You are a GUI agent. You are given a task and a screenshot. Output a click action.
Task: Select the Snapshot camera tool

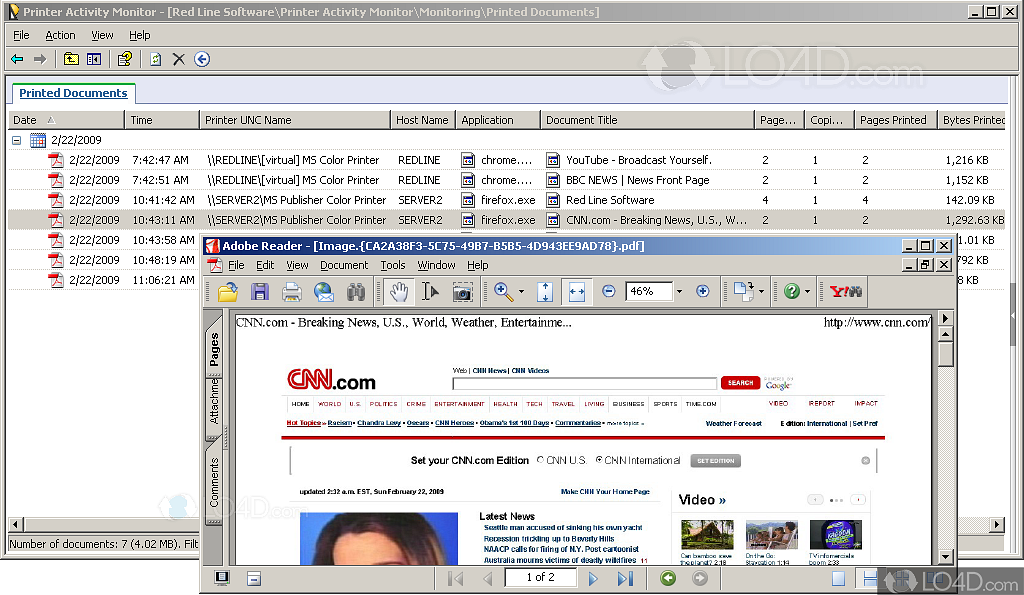click(x=462, y=292)
